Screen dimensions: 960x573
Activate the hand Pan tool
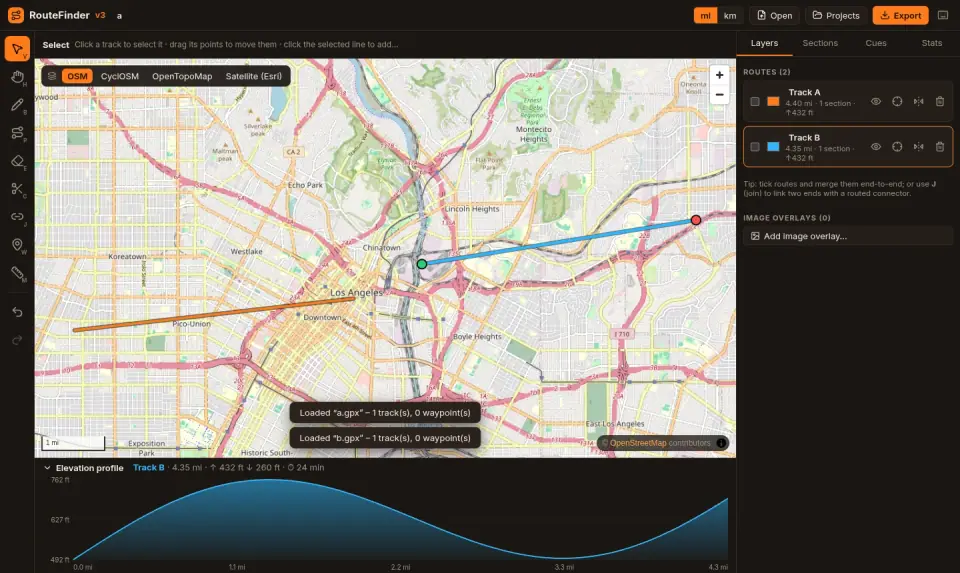(17, 77)
